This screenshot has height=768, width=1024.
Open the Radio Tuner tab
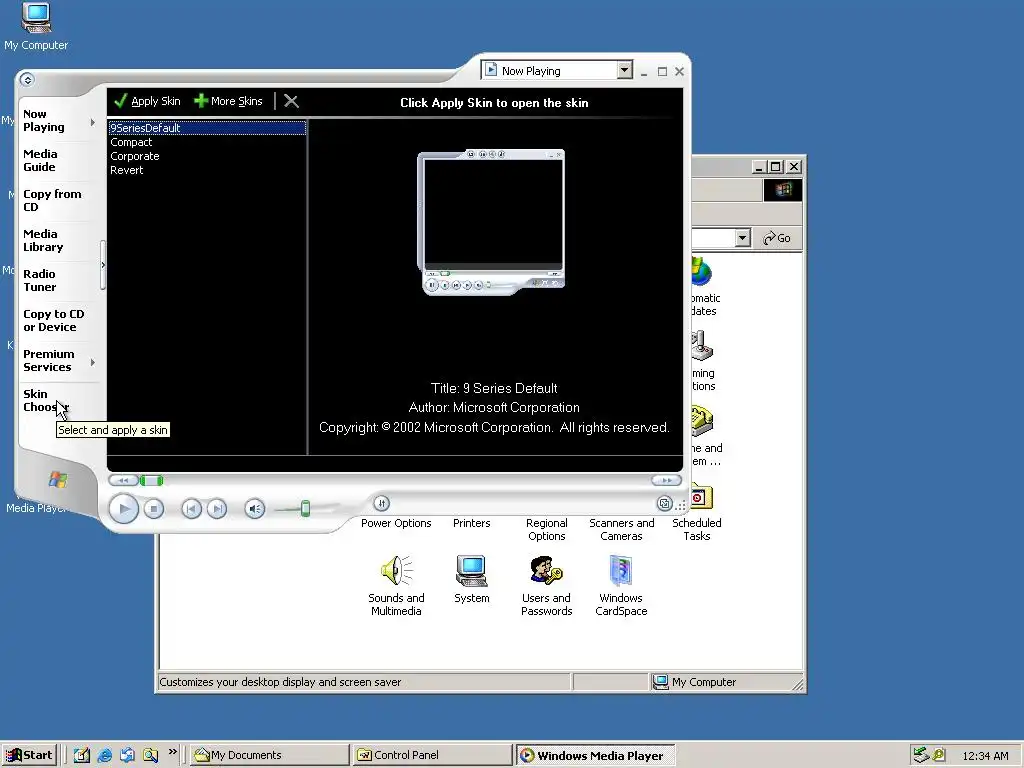click(40, 280)
